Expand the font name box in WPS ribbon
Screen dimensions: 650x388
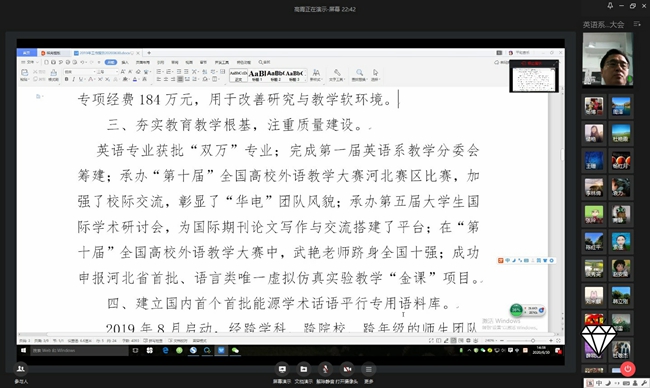pos(80,72)
